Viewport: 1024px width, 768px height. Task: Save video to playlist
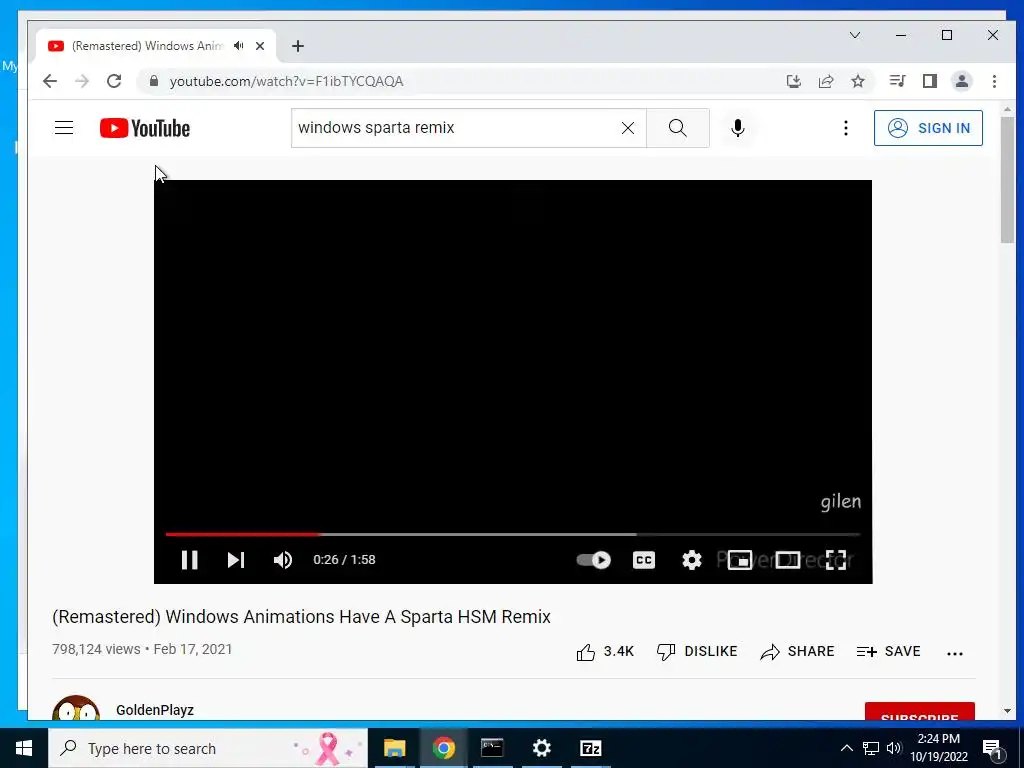coord(889,652)
